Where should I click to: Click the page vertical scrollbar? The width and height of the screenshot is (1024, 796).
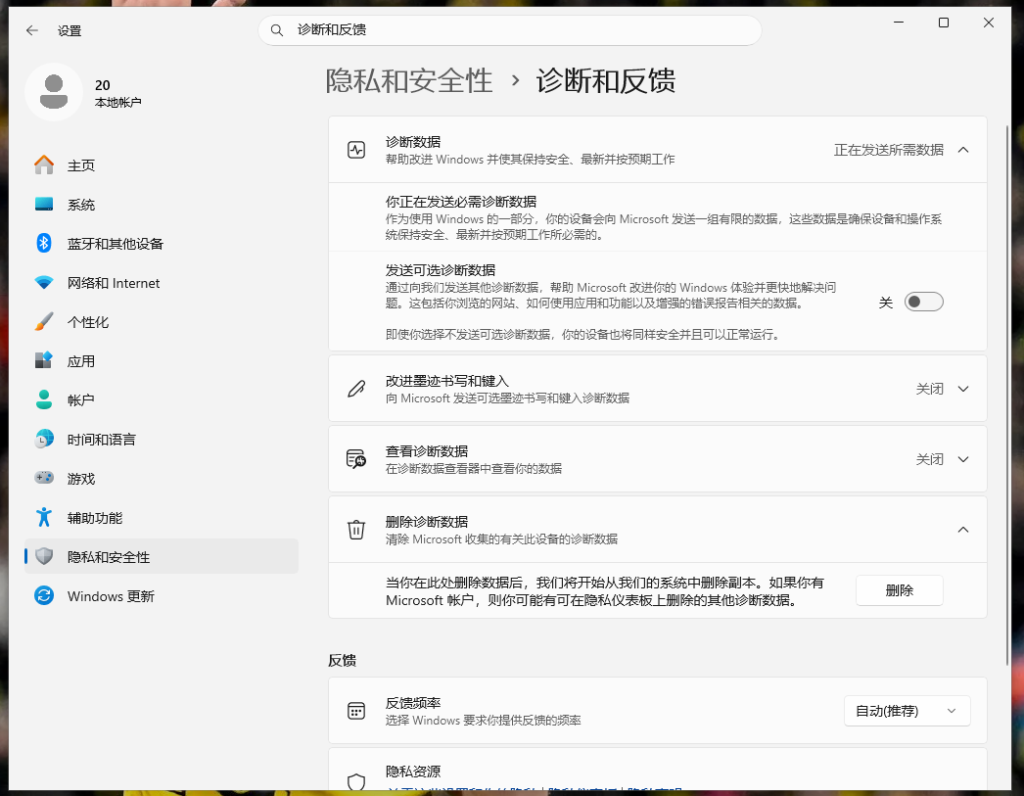(x=1007, y=395)
